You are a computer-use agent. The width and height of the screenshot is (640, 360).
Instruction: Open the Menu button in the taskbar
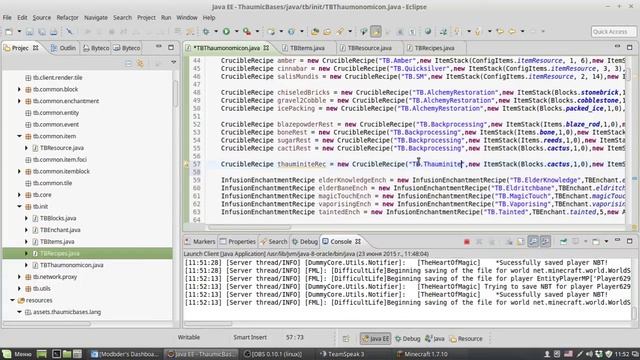(17, 354)
